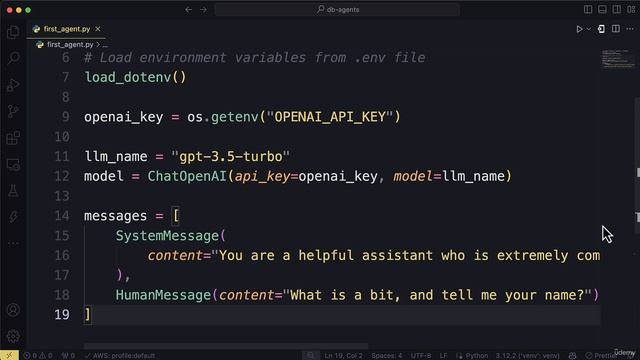Open the Testing beaker view
640x360 pixels.
click(13, 191)
